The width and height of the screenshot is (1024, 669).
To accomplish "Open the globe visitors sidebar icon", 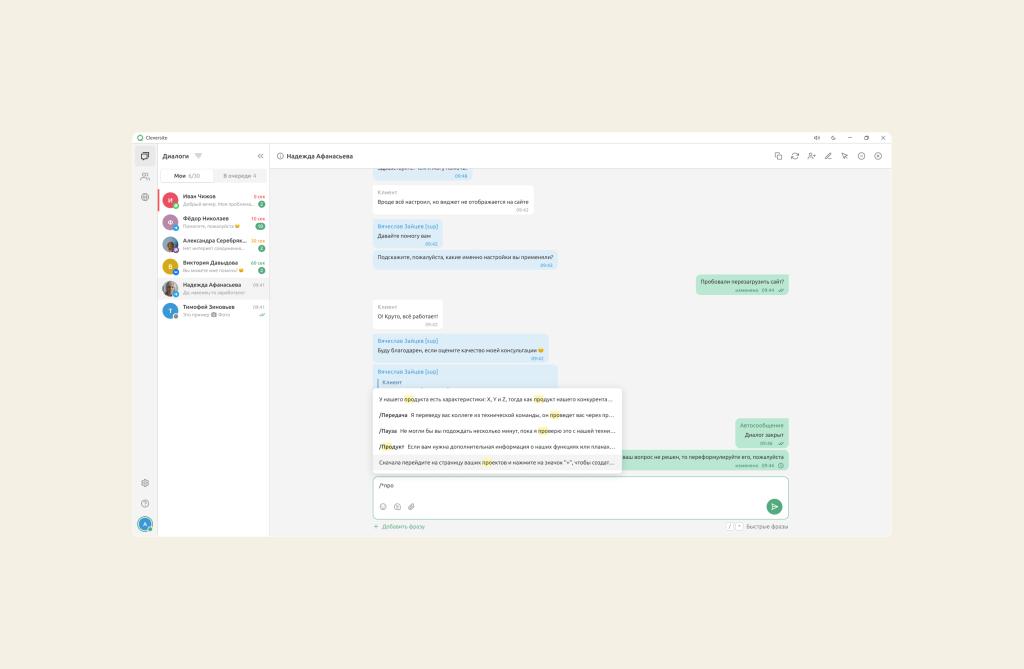I will [145, 197].
